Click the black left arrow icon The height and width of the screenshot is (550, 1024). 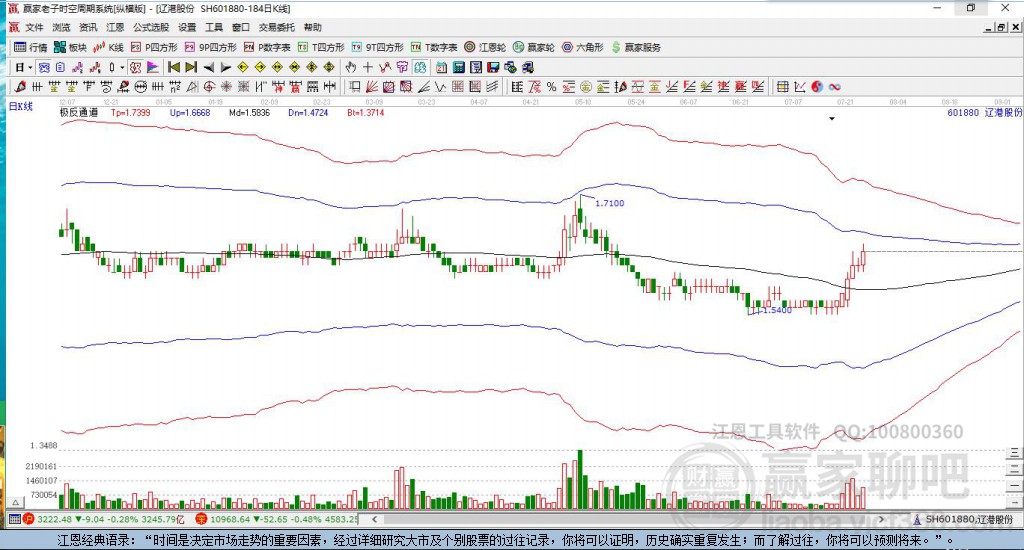[x=208, y=67]
